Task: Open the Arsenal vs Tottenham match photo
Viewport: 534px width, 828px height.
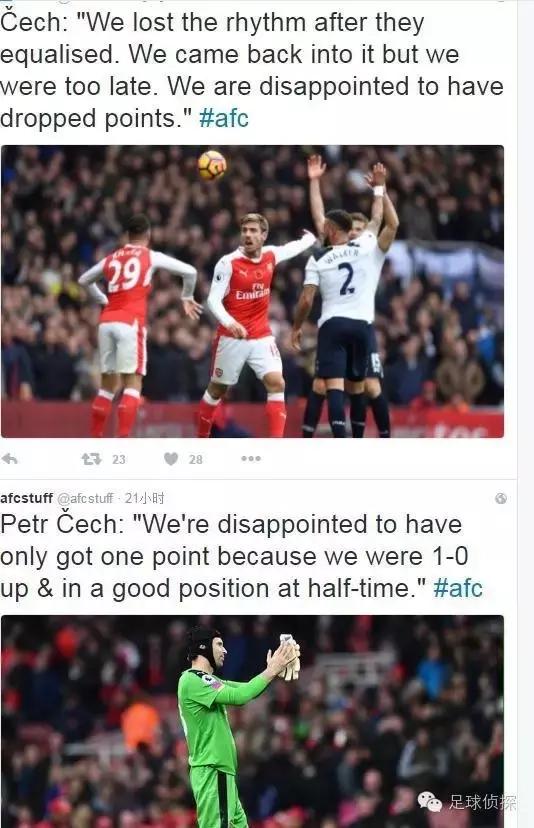Action: (252, 291)
